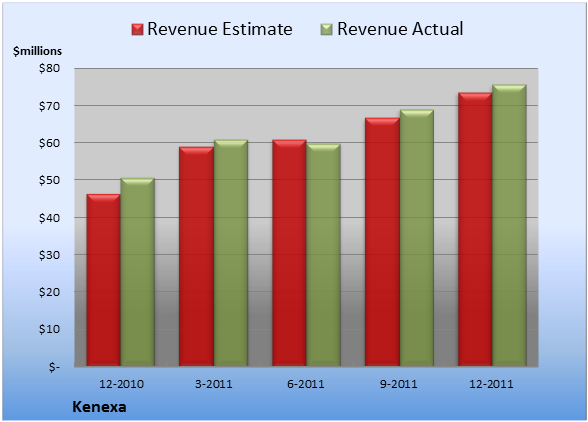Click the Kenexa company title

point(99,407)
